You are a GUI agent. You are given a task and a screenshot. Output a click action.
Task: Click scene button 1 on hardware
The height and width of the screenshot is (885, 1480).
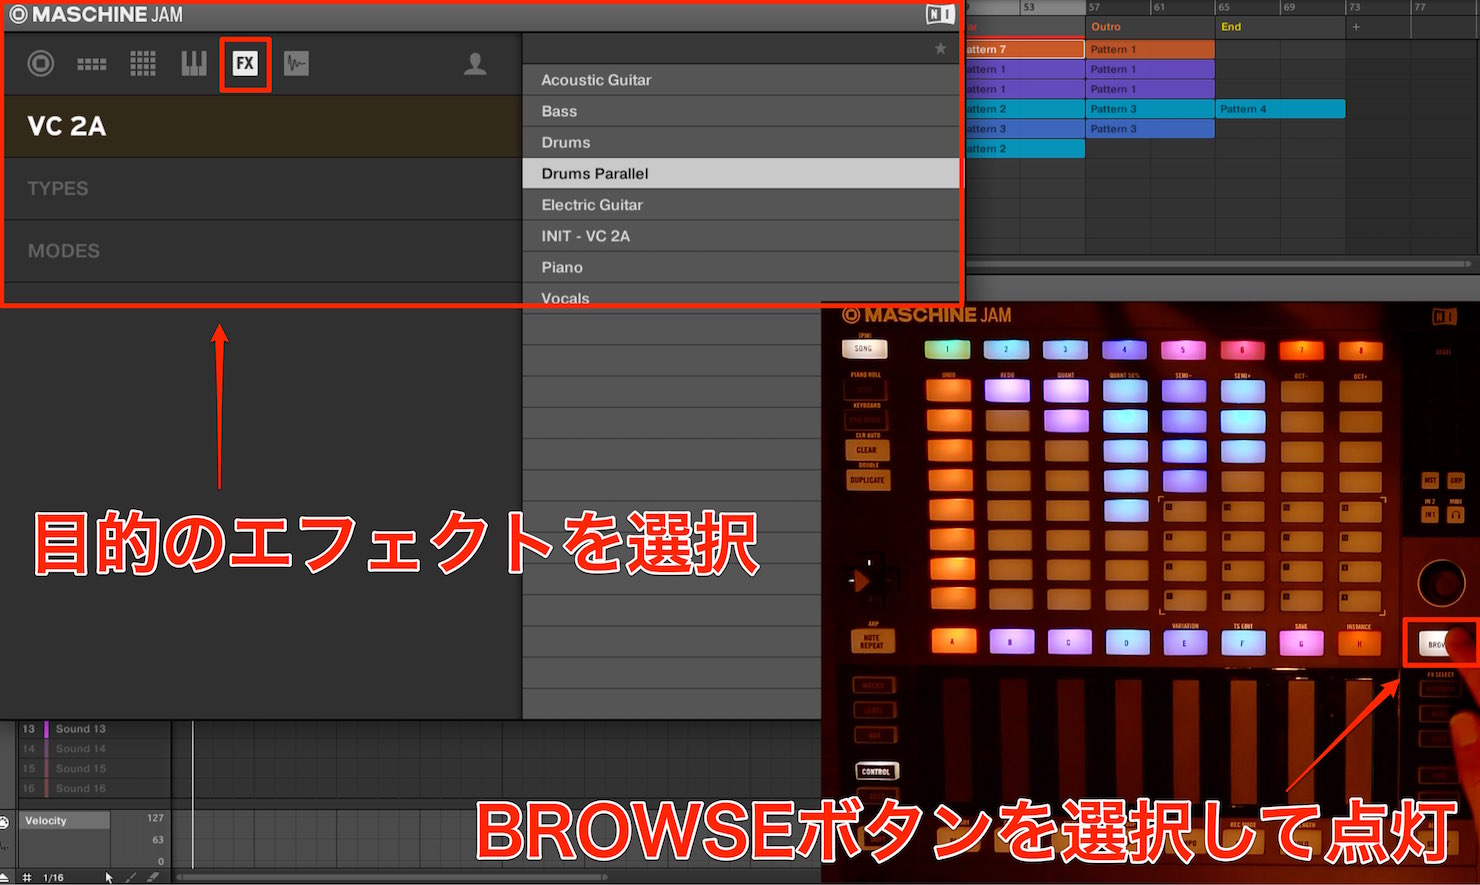point(947,350)
